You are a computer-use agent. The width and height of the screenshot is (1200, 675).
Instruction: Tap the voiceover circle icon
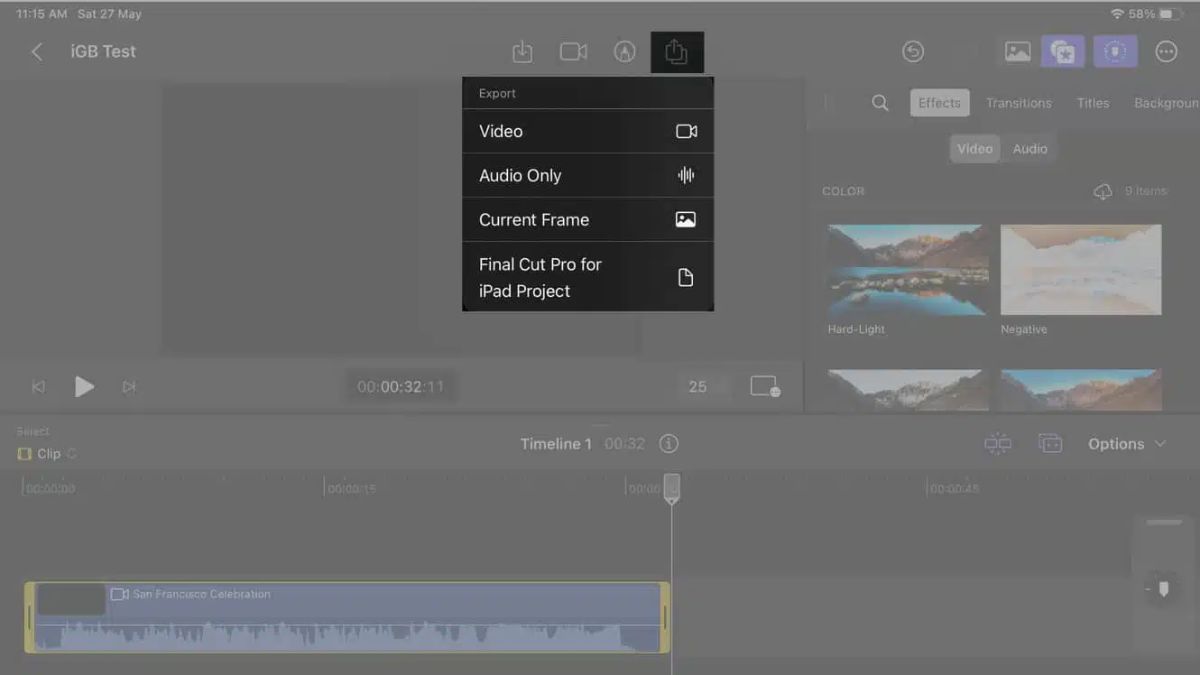[625, 52]
